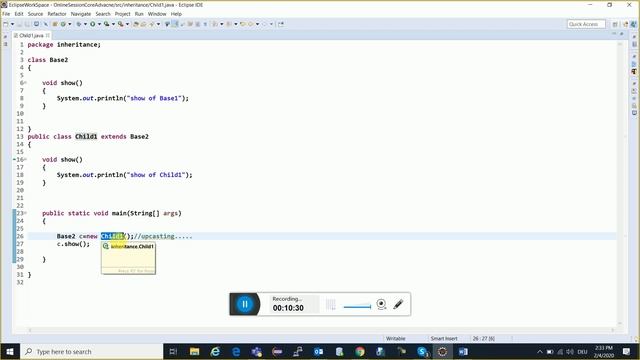This screenshot has width=640, height=360.
Task: Collapse the main method fold marker
Action: 25,213
